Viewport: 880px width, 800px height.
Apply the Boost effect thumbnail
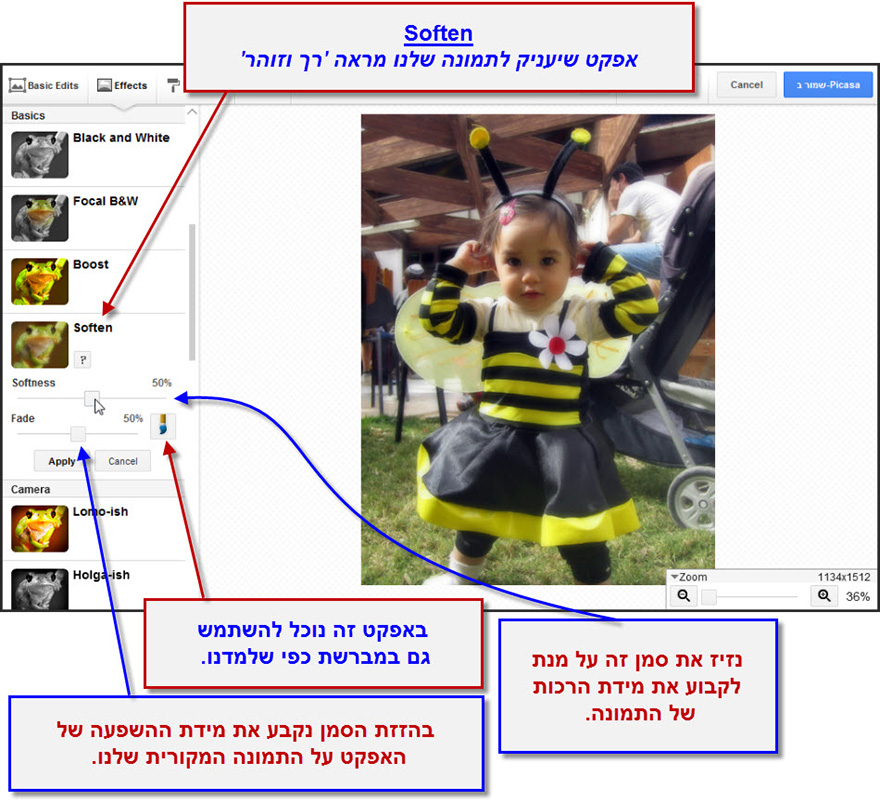(x=40, y=281)
